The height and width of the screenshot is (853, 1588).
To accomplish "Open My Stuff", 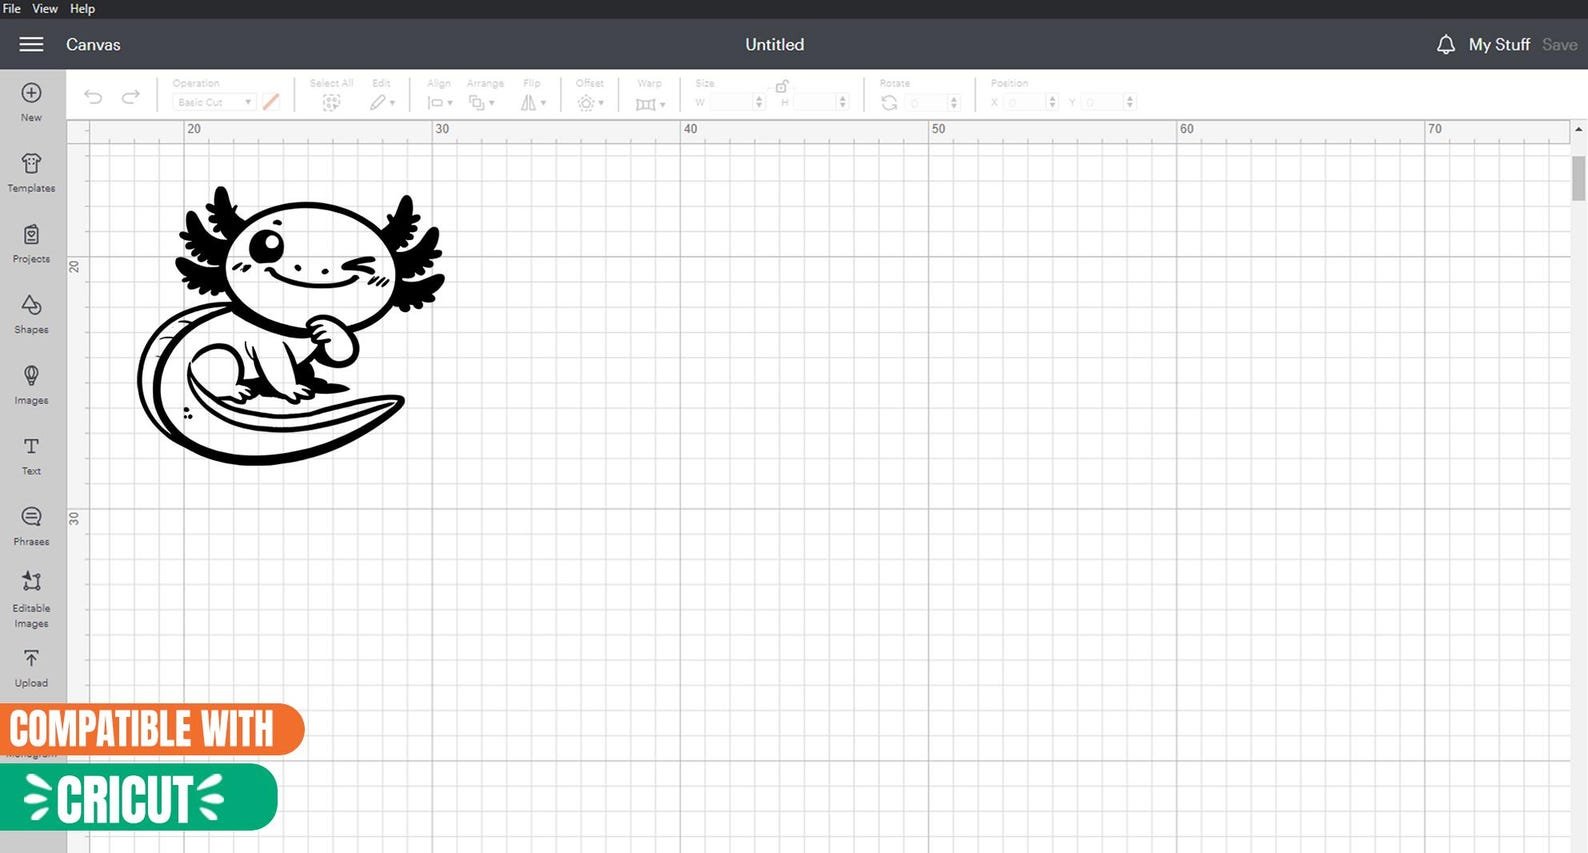I will (x=1499, y=44).
